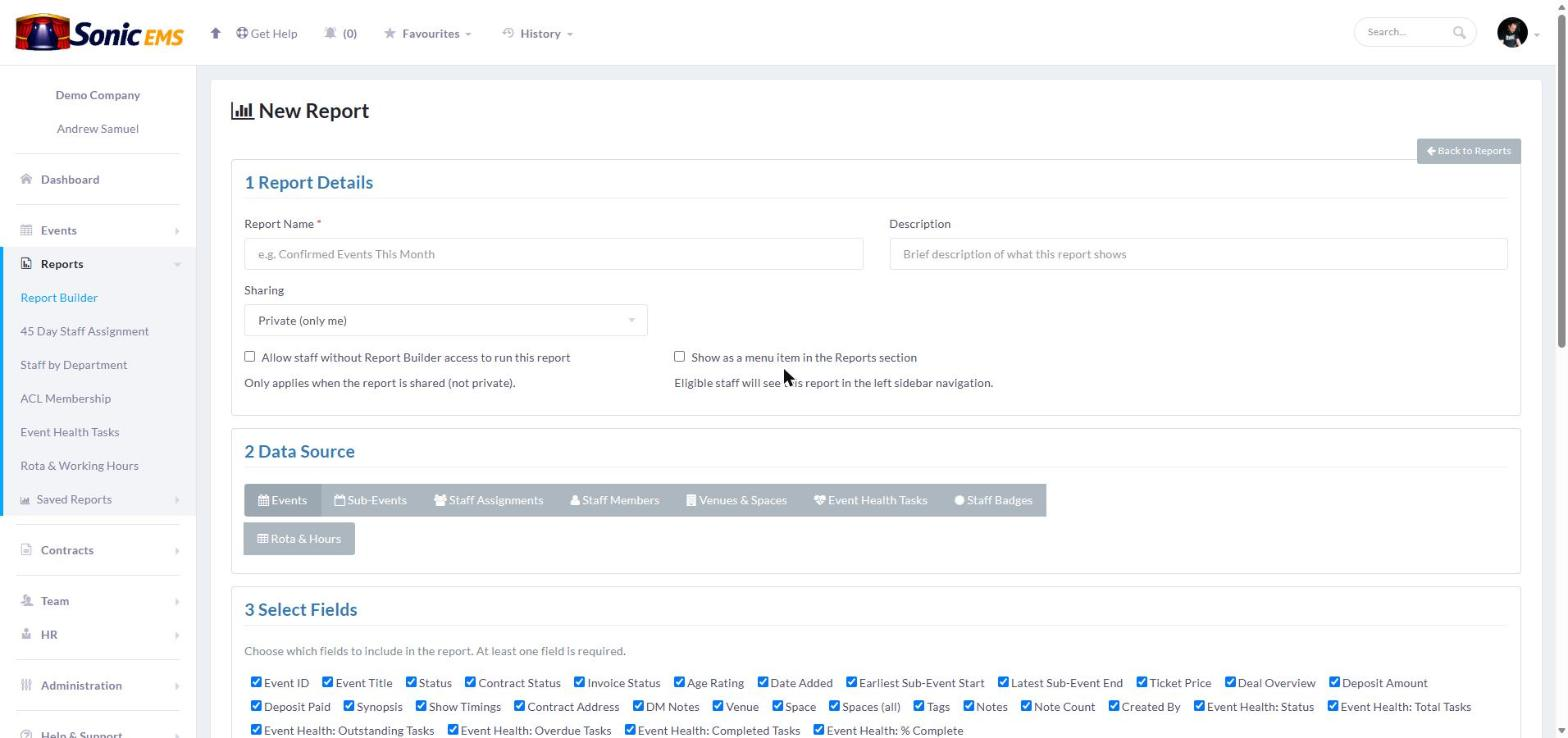
Task: Click the Favourites star icon
Action: coord(390,33)
